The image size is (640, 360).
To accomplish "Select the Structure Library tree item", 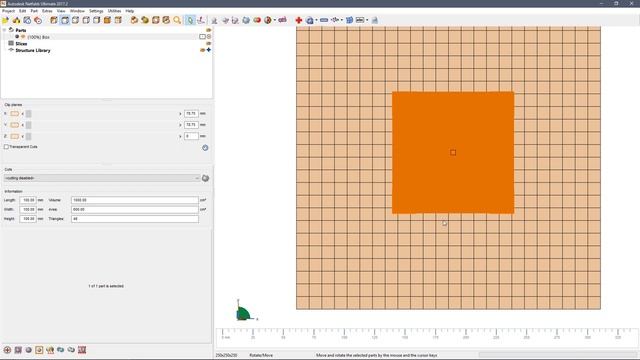I will pyautogui.click(x=33, y=51).
